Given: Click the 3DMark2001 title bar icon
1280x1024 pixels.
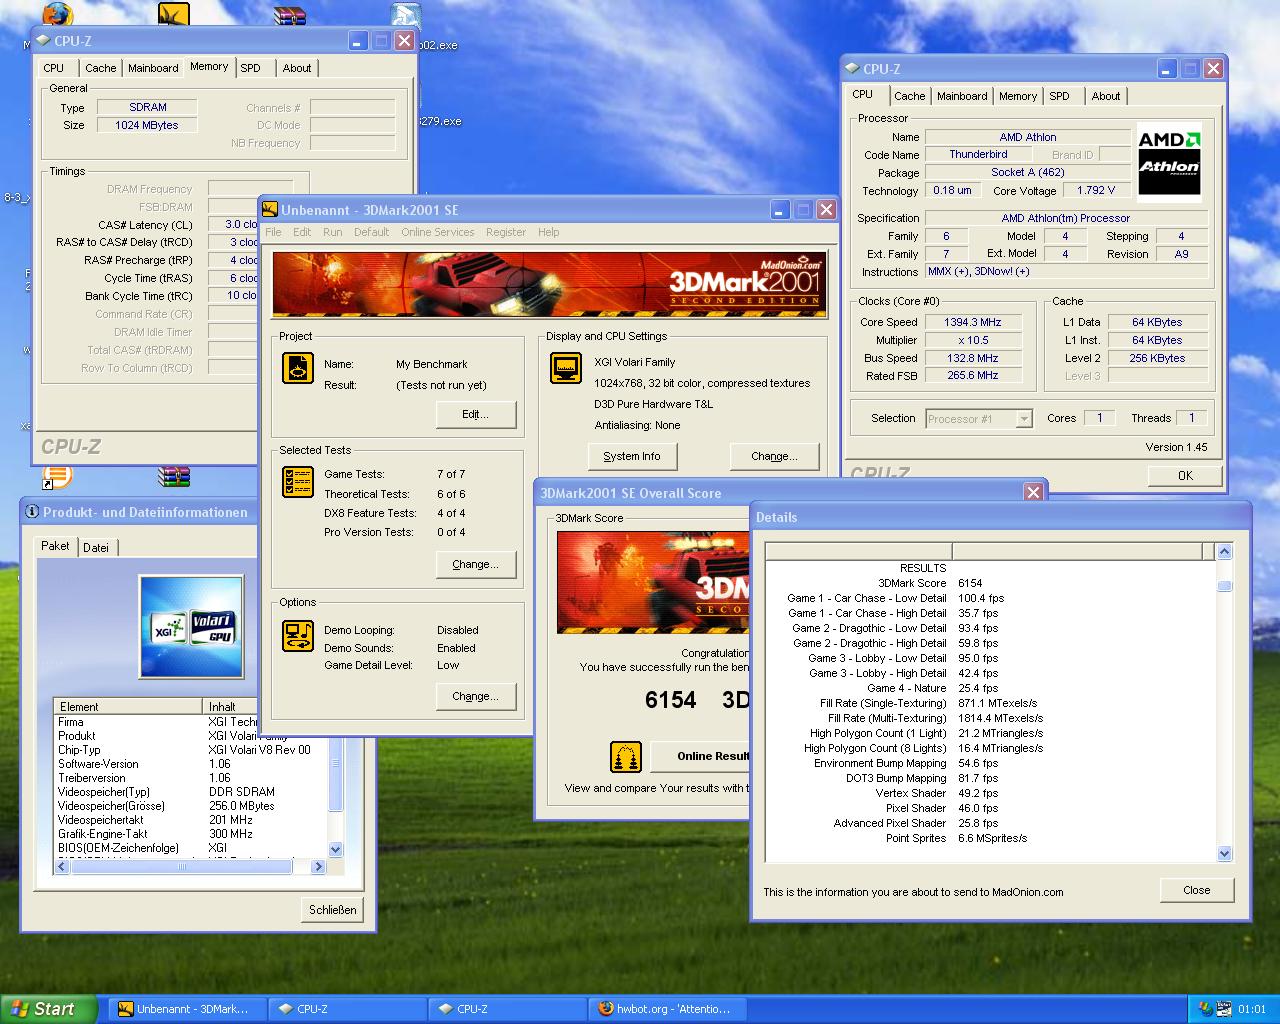Looking at the screenshot, I should tap(270, 210).
